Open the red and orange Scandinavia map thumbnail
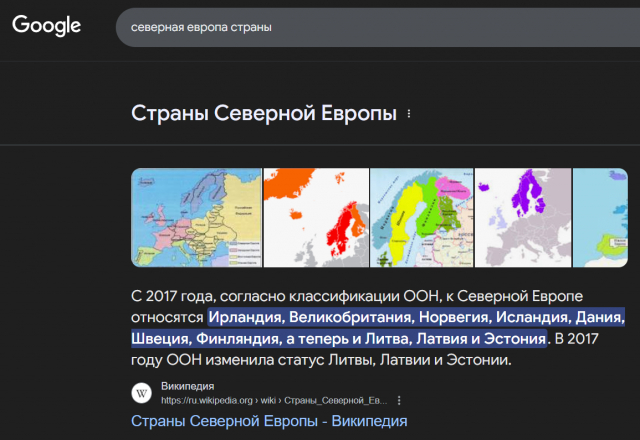 [x=316, y=218]
